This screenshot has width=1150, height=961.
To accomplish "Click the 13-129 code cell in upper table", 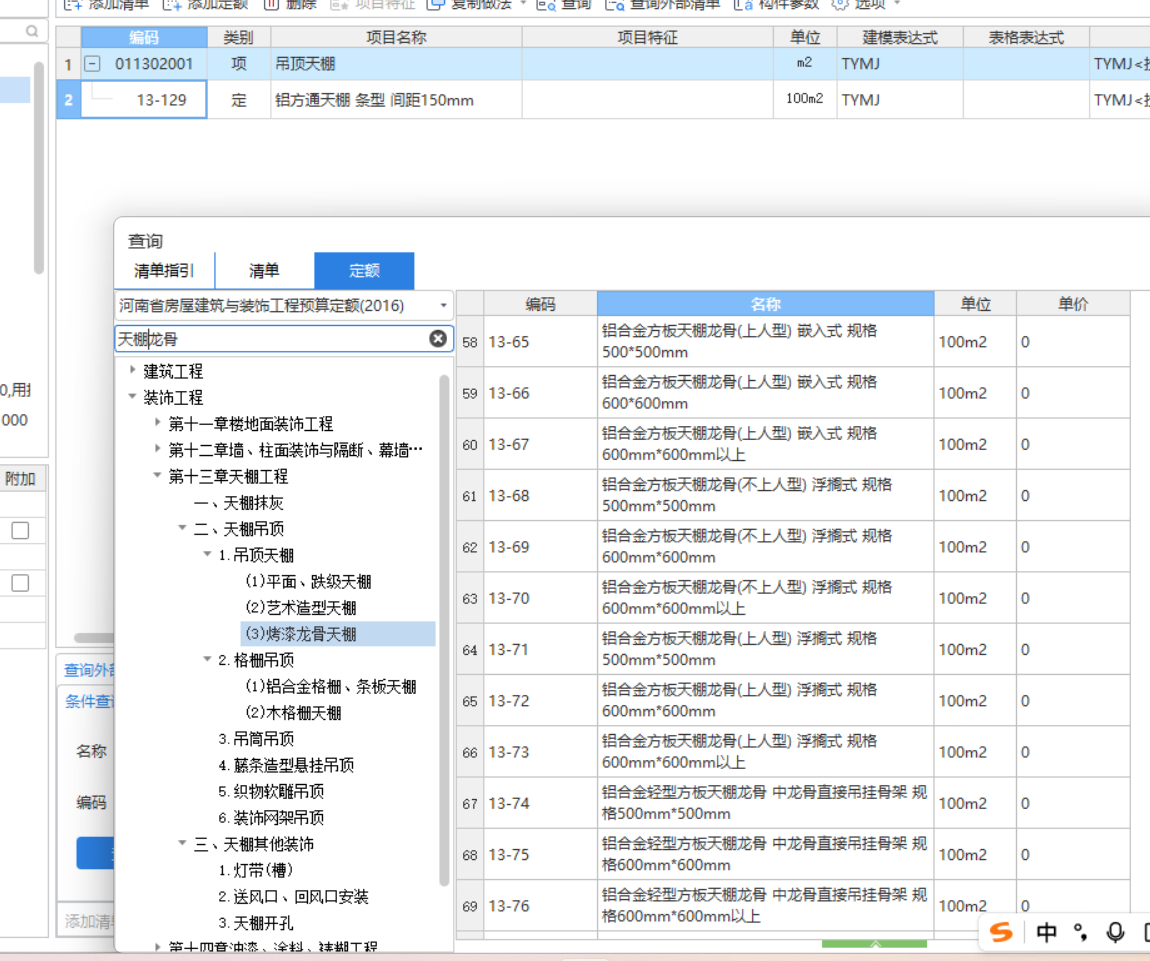I will (144, 100).
